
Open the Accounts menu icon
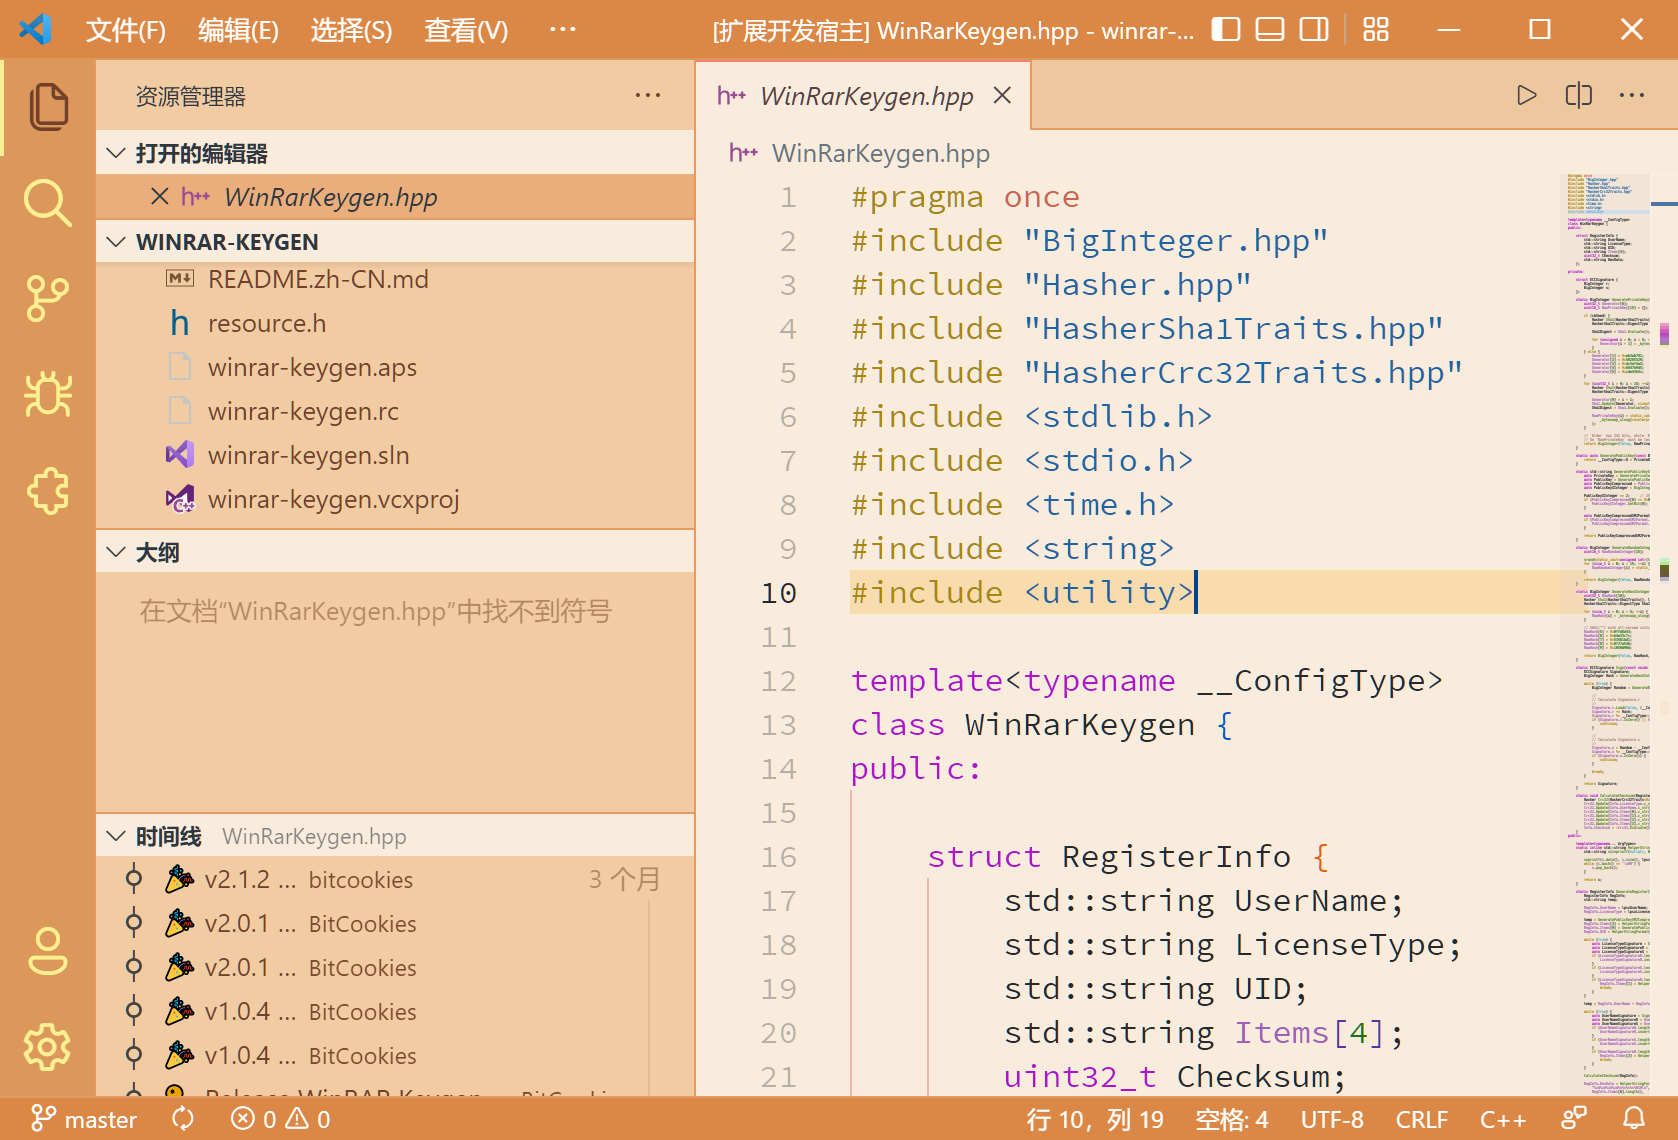(48, 951)
